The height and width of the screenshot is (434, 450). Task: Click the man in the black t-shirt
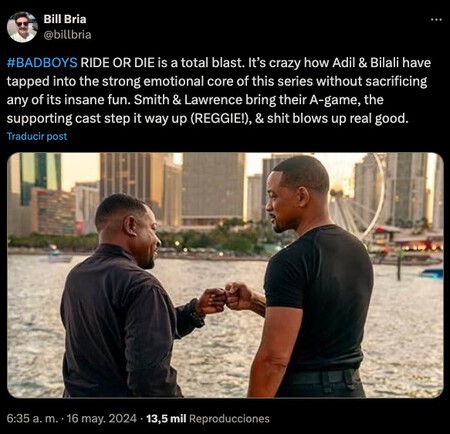tap(315, 277)
